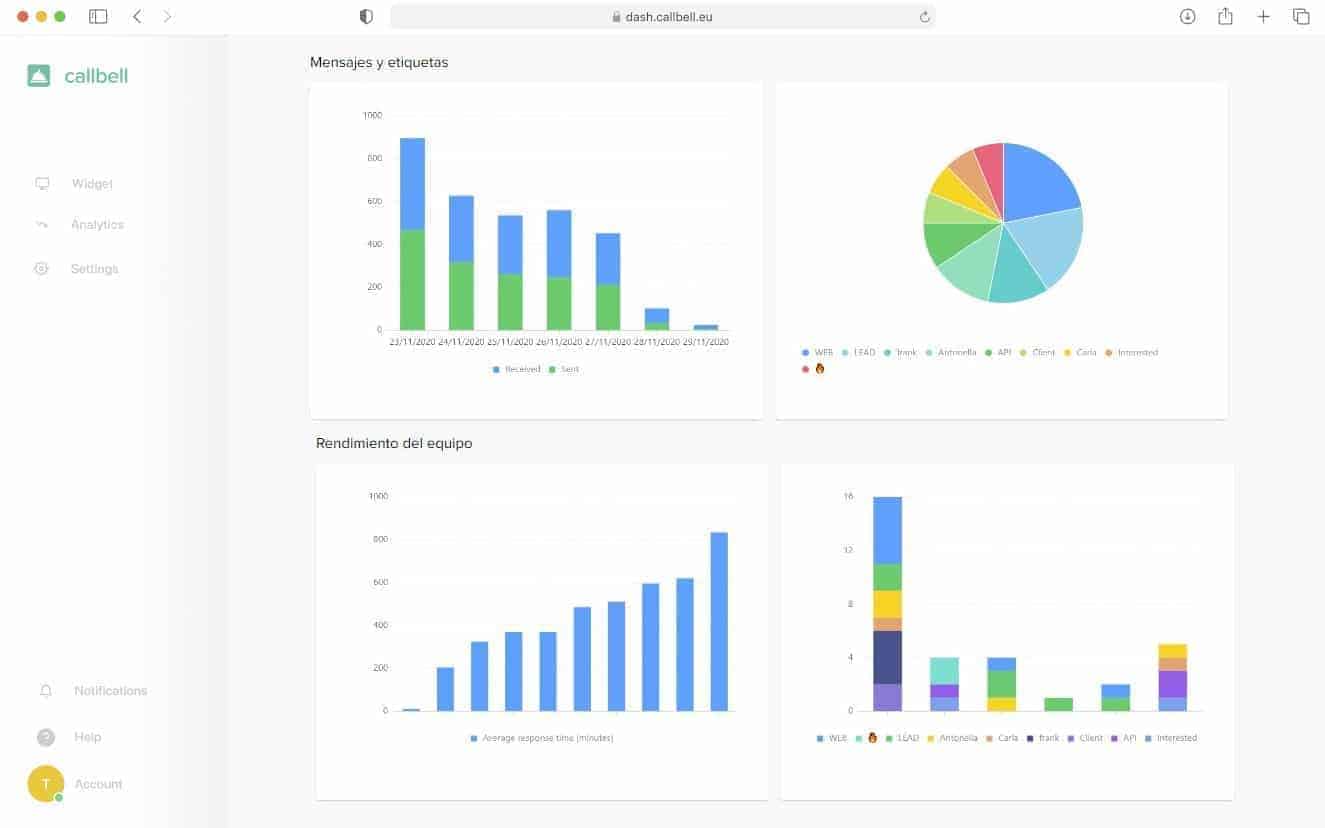
Task: Toggle the Sent legend in messages chart
Action: coord(563,370)
